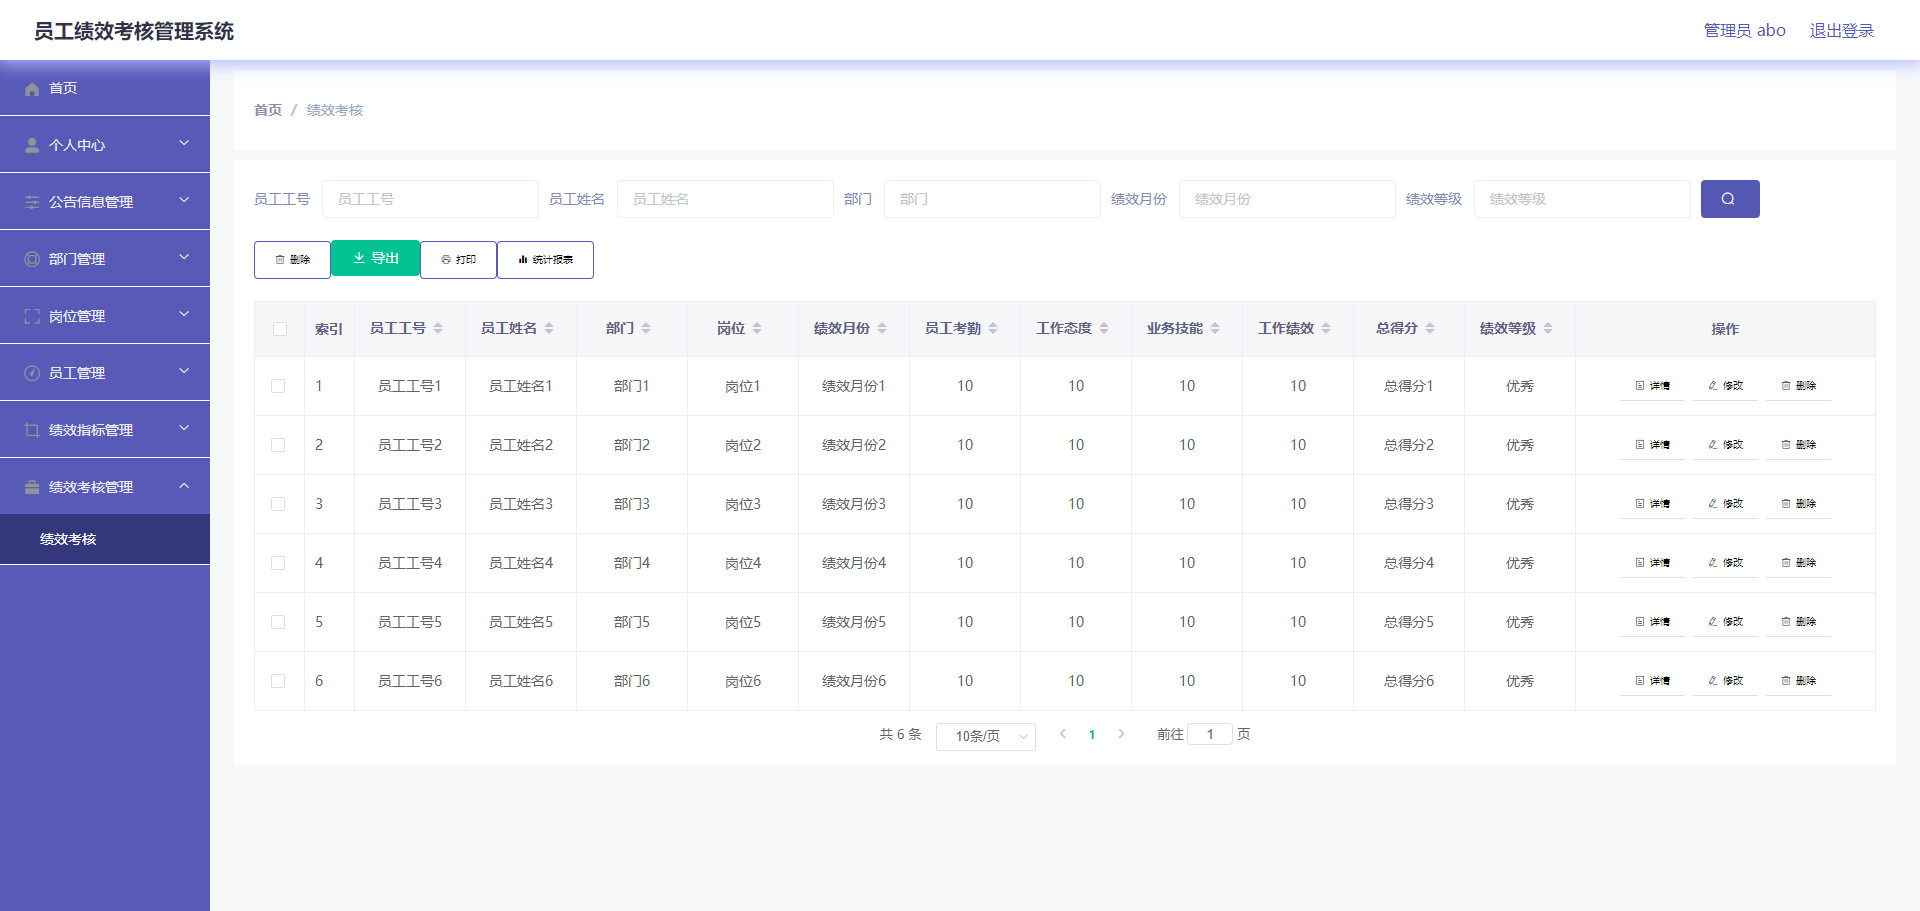This screenshot has width=1920, height=911.
Task: Check the box for row 员工工号4
Action: click(x=278, y=563)
